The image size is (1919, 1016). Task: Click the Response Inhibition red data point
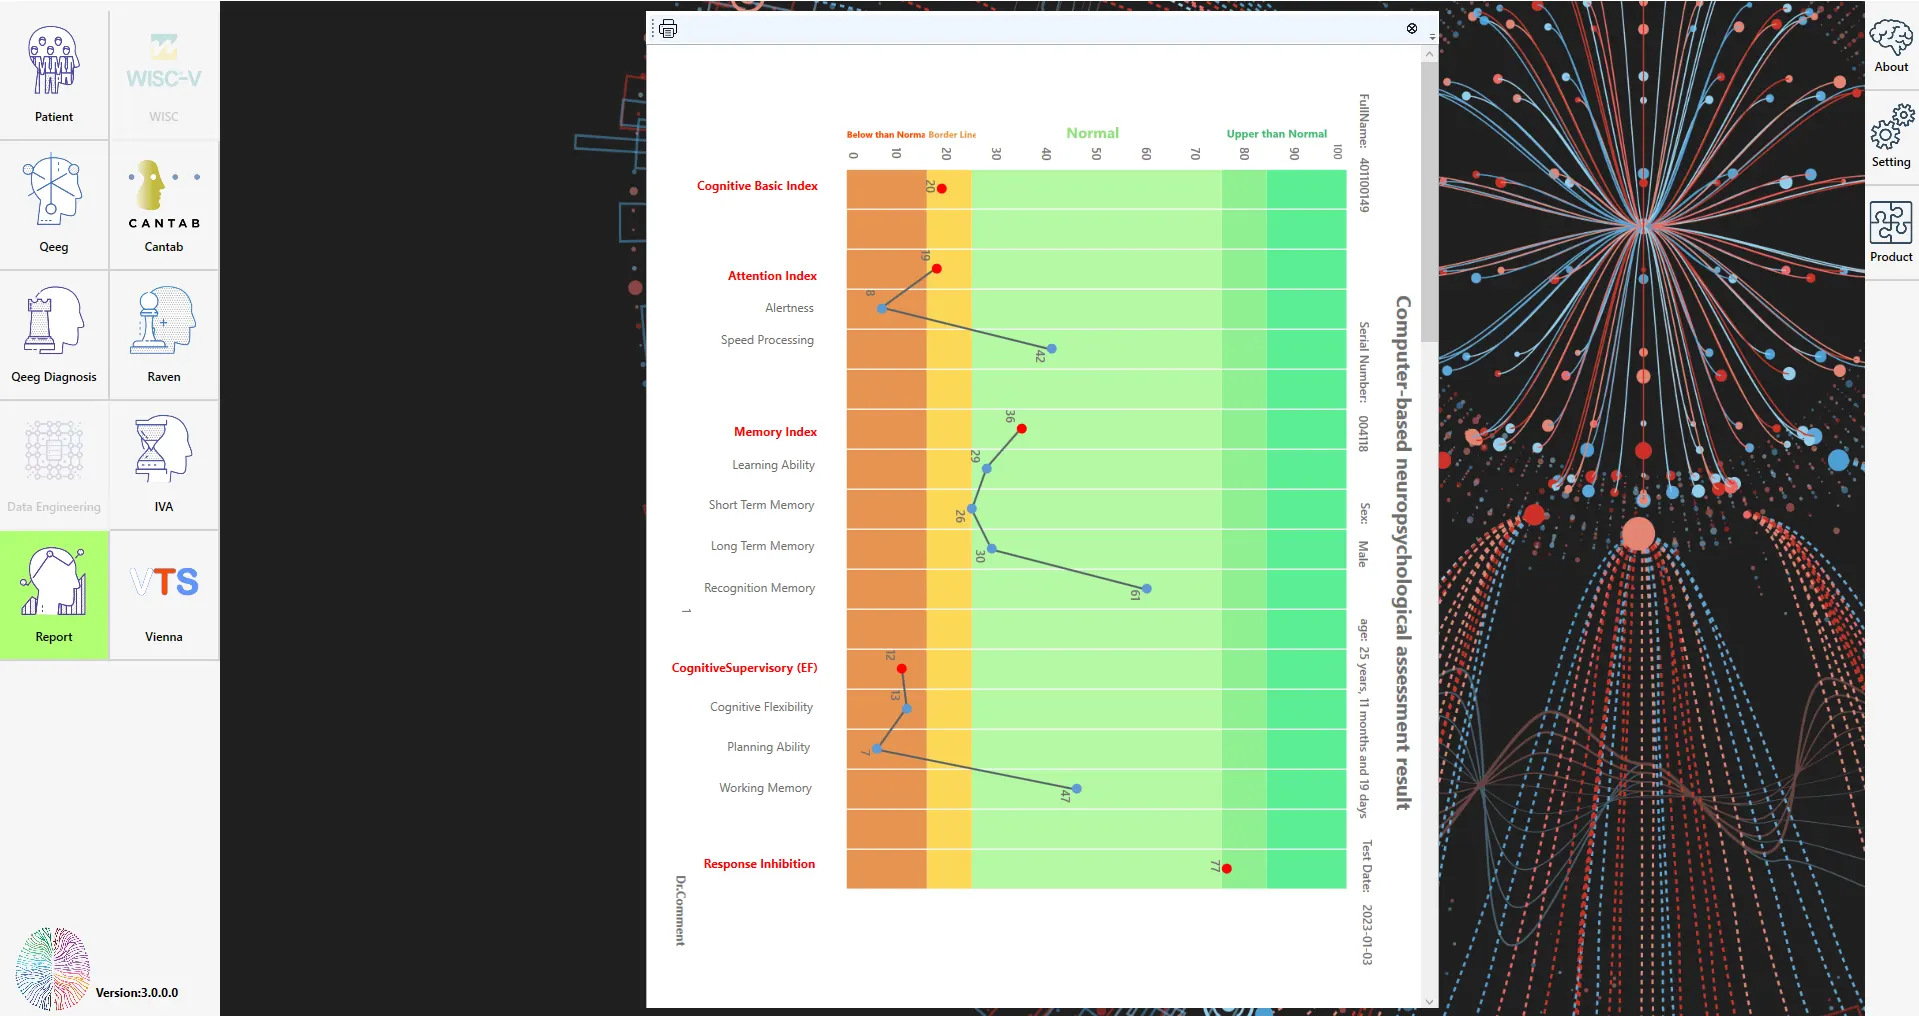pyautogui.click(x=1227, y=869)
